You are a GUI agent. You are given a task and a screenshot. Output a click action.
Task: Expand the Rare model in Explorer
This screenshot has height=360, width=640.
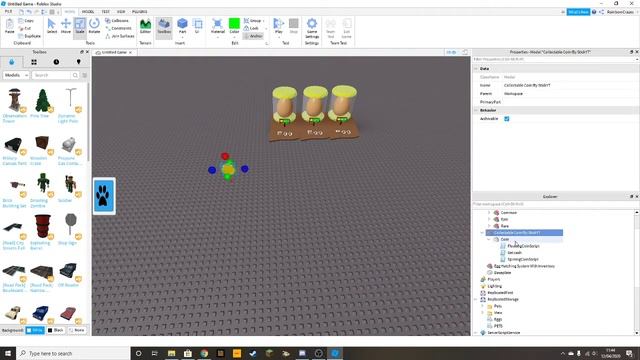tap(489, 226)
